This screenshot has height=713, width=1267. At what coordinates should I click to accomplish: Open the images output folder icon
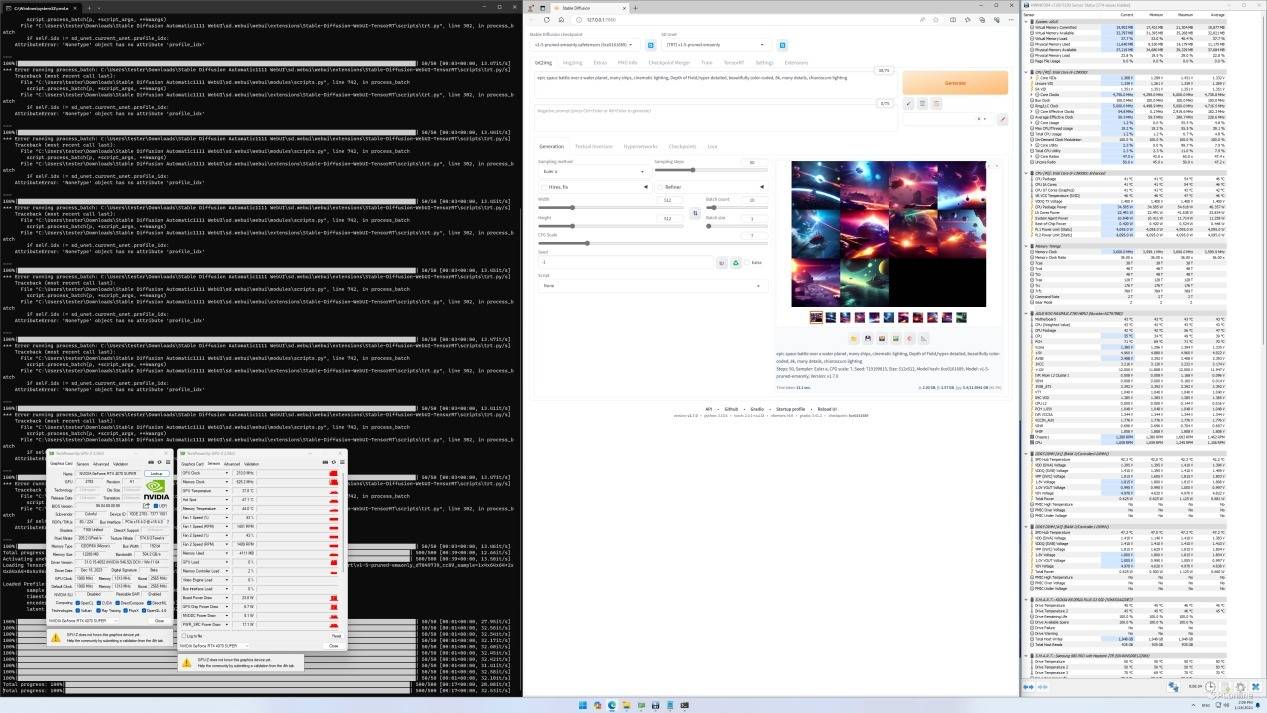[854, 339]
